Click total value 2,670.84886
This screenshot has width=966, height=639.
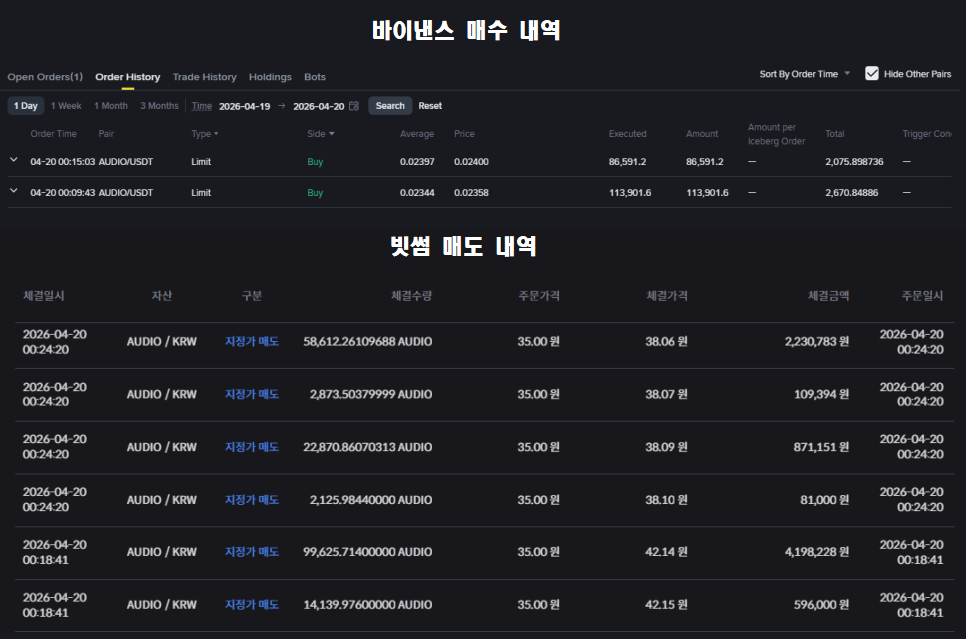click(x=851, y=192)
